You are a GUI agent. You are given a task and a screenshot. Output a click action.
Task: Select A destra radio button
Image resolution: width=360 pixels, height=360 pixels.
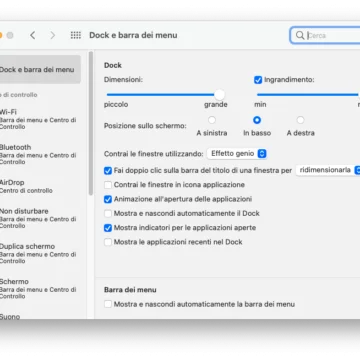[300, 120]
